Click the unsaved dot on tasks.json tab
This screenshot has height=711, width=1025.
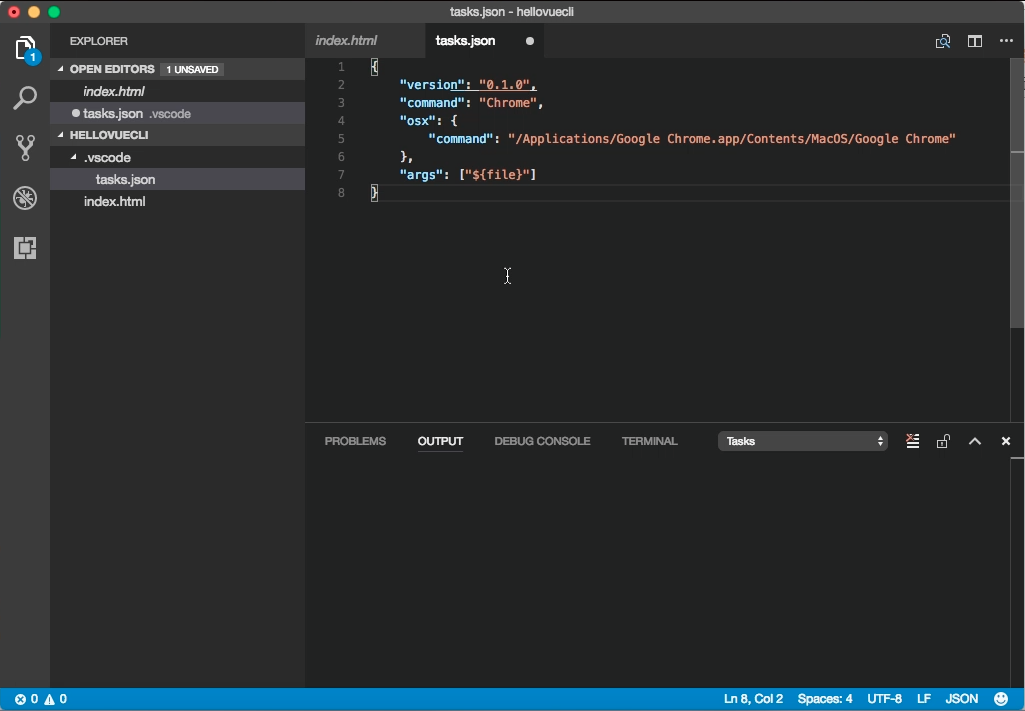529,41
